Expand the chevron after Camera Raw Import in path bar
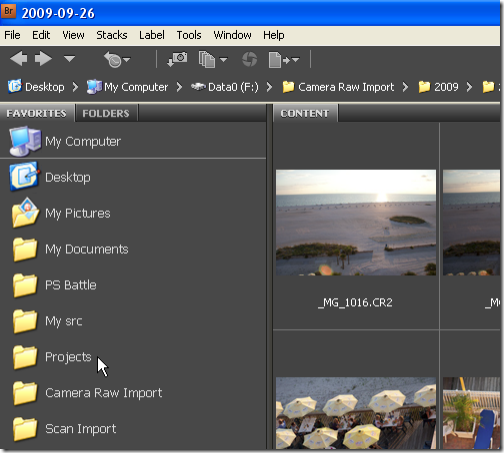Screen dimensions: 504x453 click(x=405, y=87)
